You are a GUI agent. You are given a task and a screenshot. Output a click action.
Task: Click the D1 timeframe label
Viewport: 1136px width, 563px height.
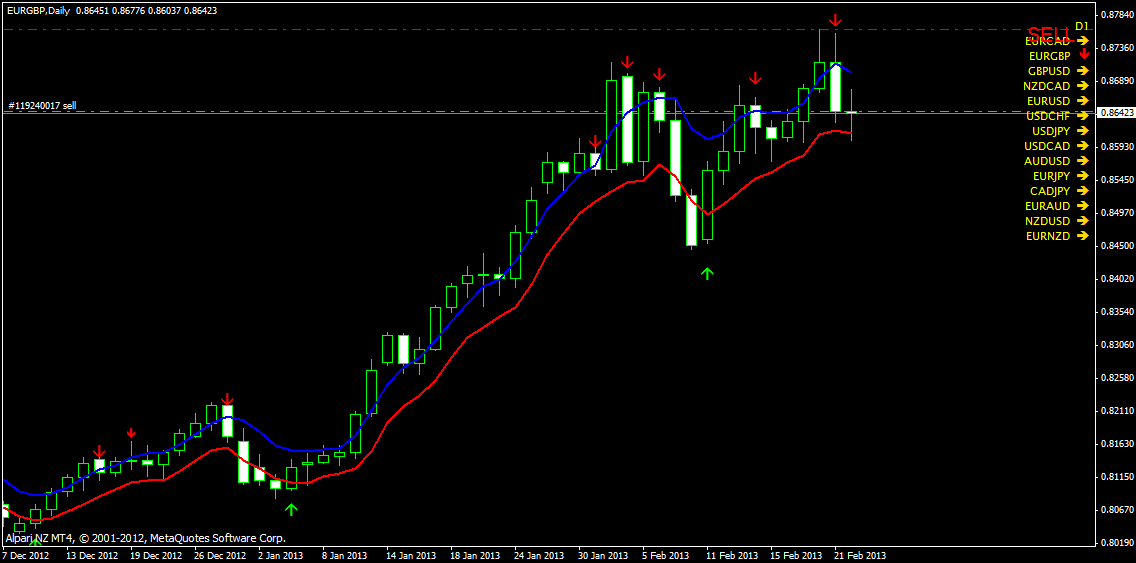click(x=1081, y=26)
